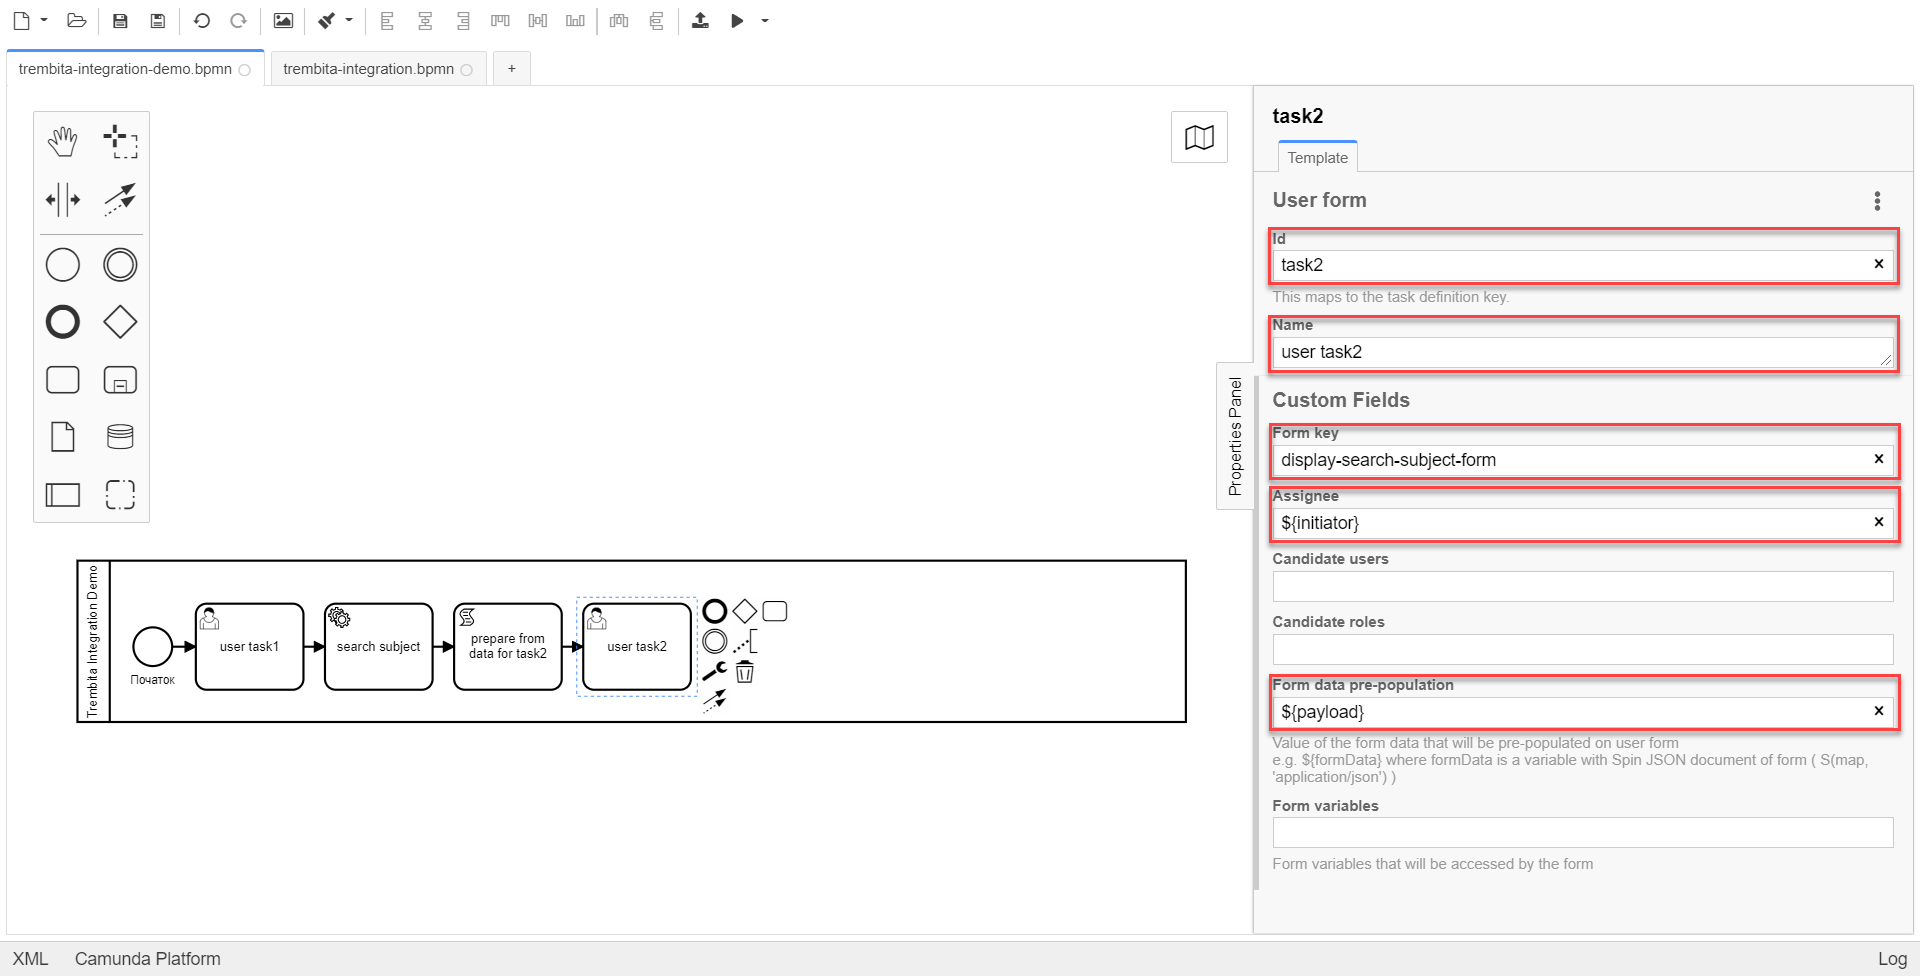Viewport: 1920px width, 976px height.
Task: Click the Candidate users input field
Action: [1582, 586]
